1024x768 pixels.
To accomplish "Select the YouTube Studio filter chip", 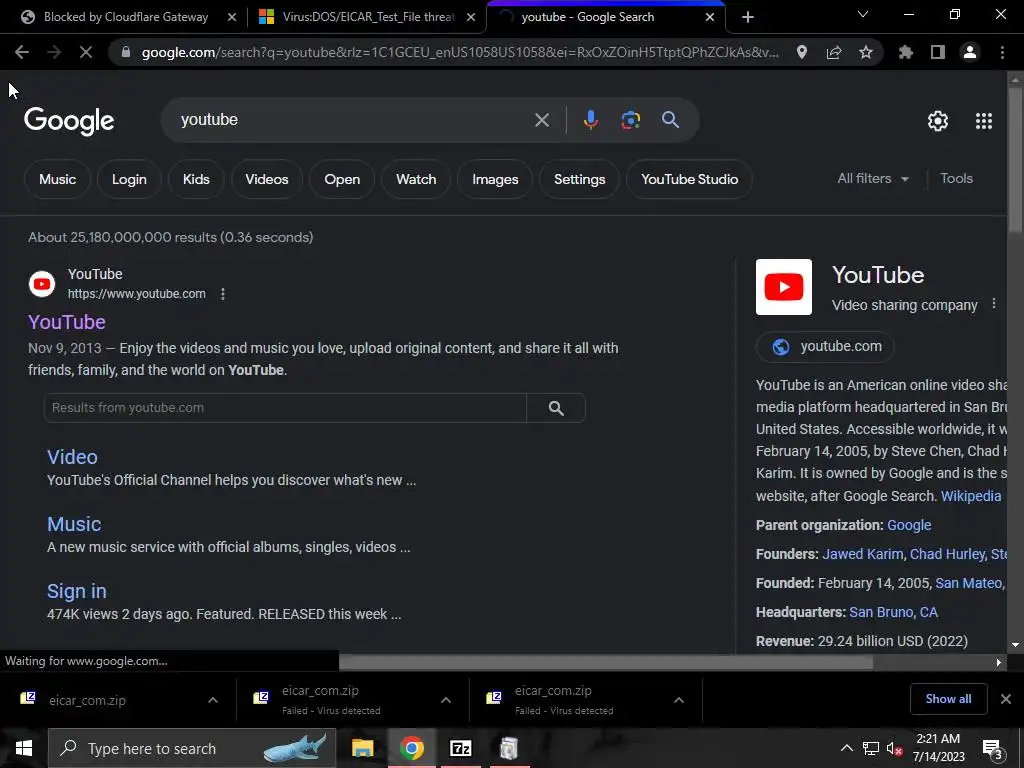I will pos(690,179).
